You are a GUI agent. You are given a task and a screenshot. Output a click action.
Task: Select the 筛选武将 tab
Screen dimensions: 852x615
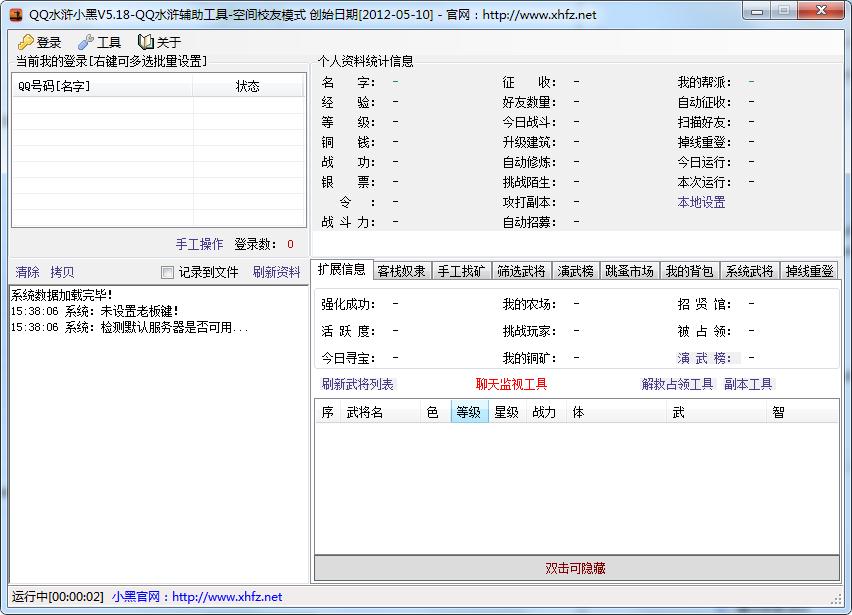pos(521,271)
